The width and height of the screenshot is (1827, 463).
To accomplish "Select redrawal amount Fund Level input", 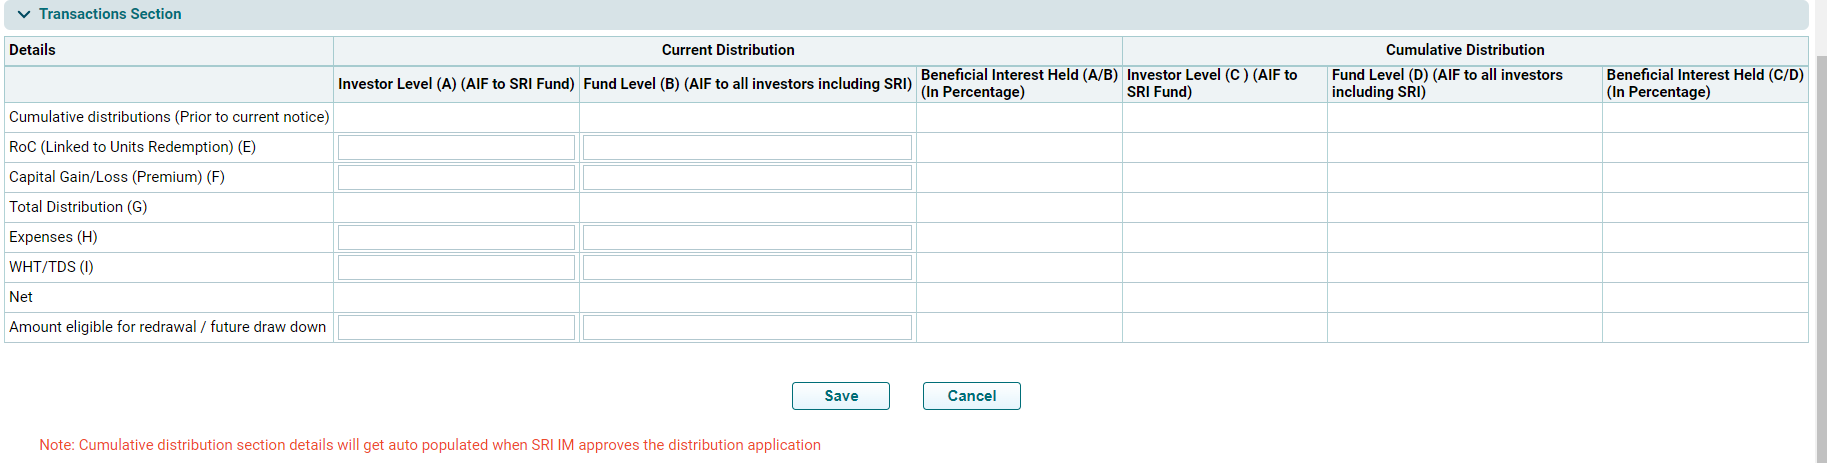I will pyautogui.click(x=747, y=328).
